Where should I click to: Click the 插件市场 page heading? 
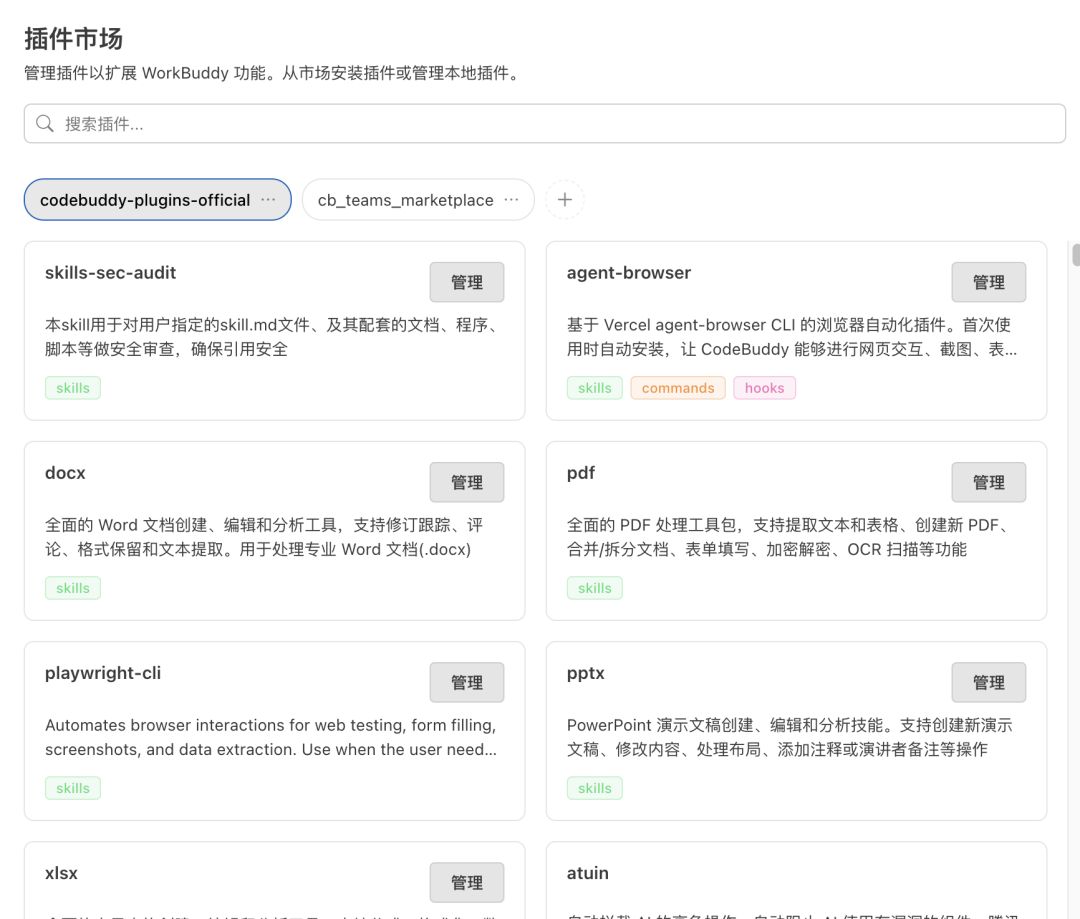point(74,39)
